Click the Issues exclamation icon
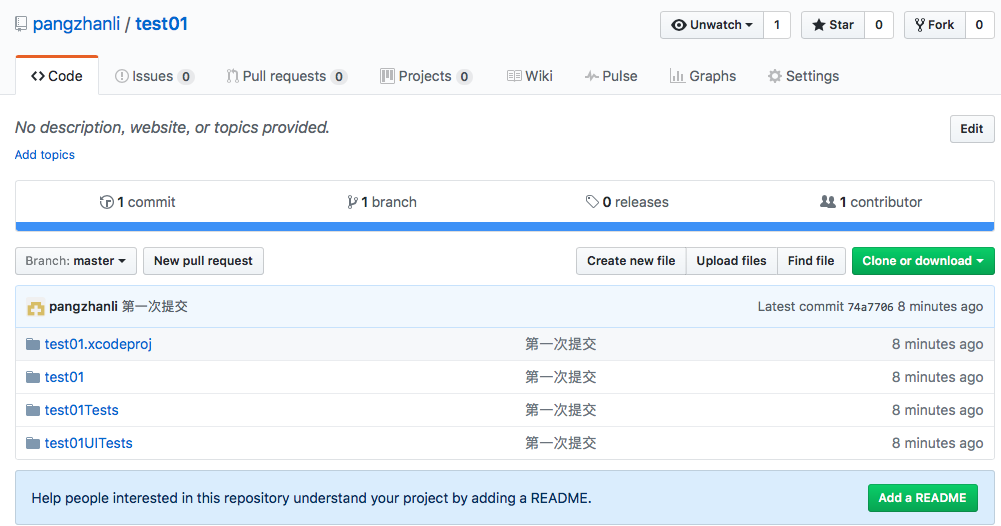 [121, 76]
